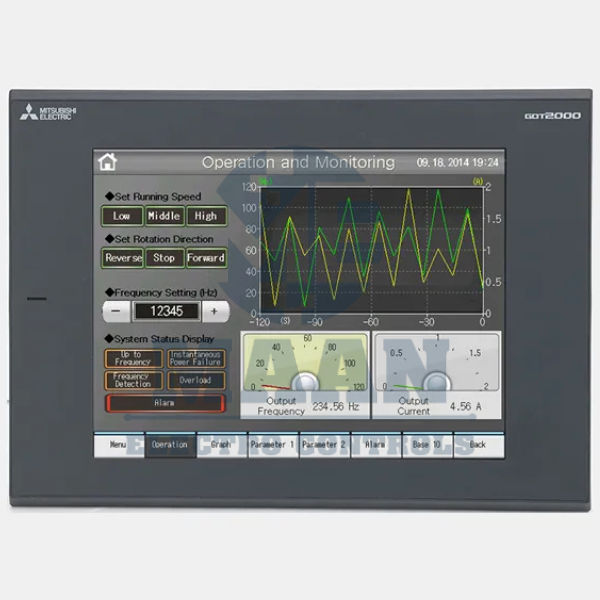This screenshot has height=600, width=600.
Task: Select High running speed
Action: tap(206, 215)
